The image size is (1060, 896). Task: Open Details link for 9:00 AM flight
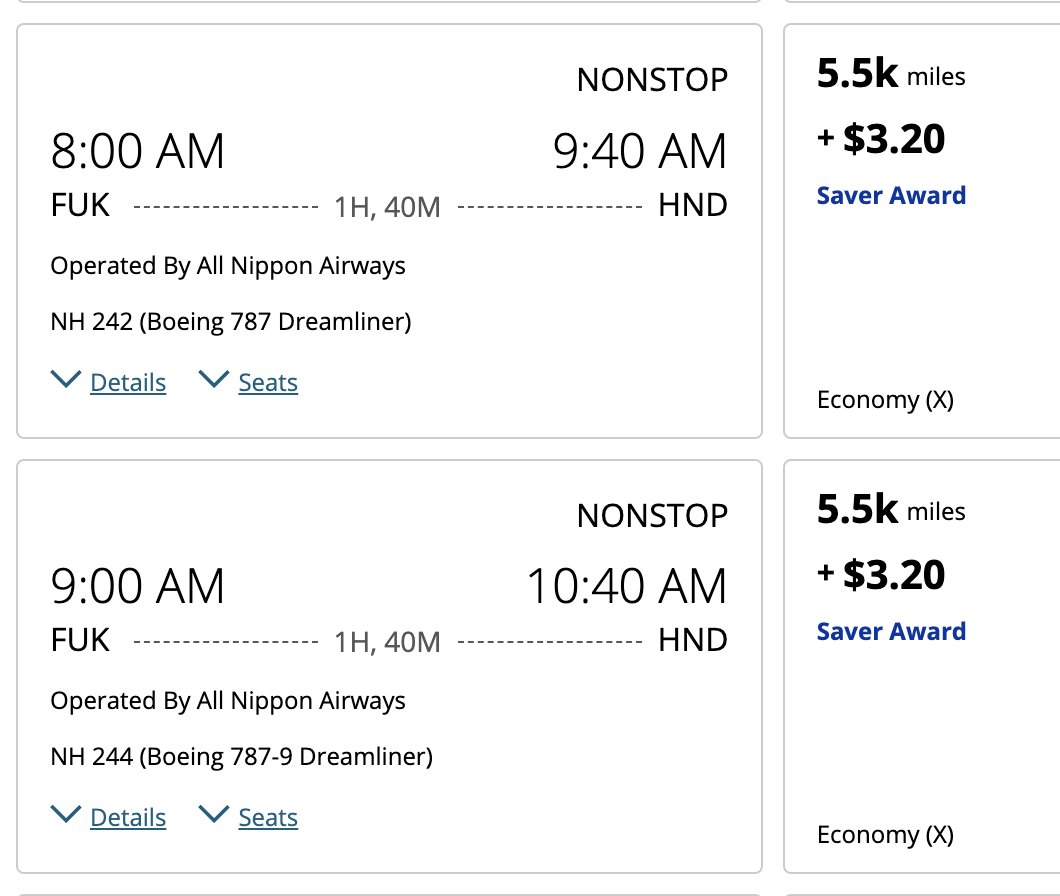click(128, 818)
